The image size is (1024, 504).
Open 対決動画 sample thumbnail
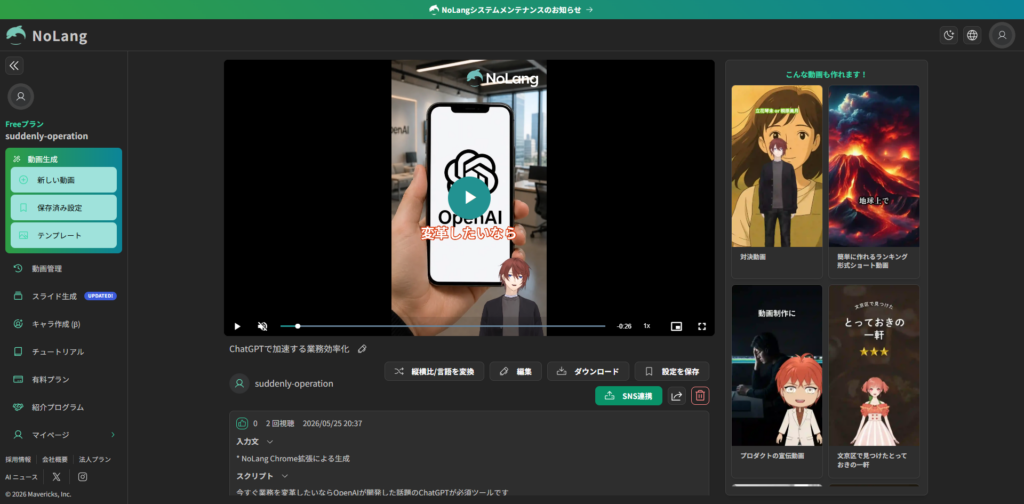(777, 166)
